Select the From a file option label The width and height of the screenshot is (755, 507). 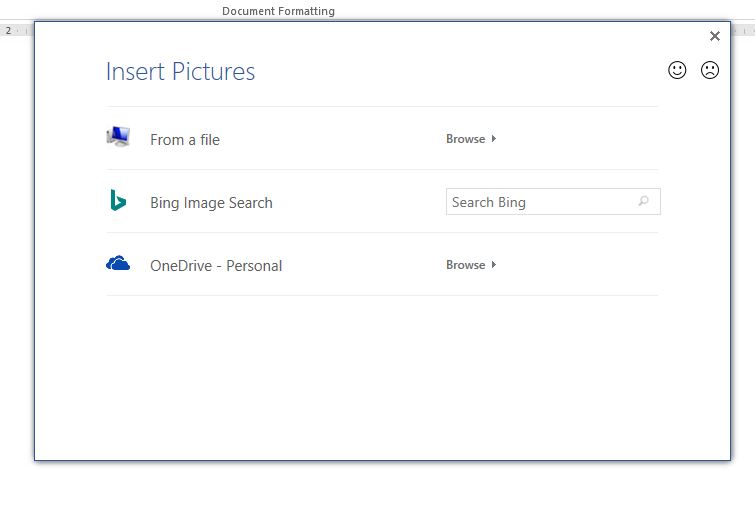pyautogui.click(x=185, y=140)
